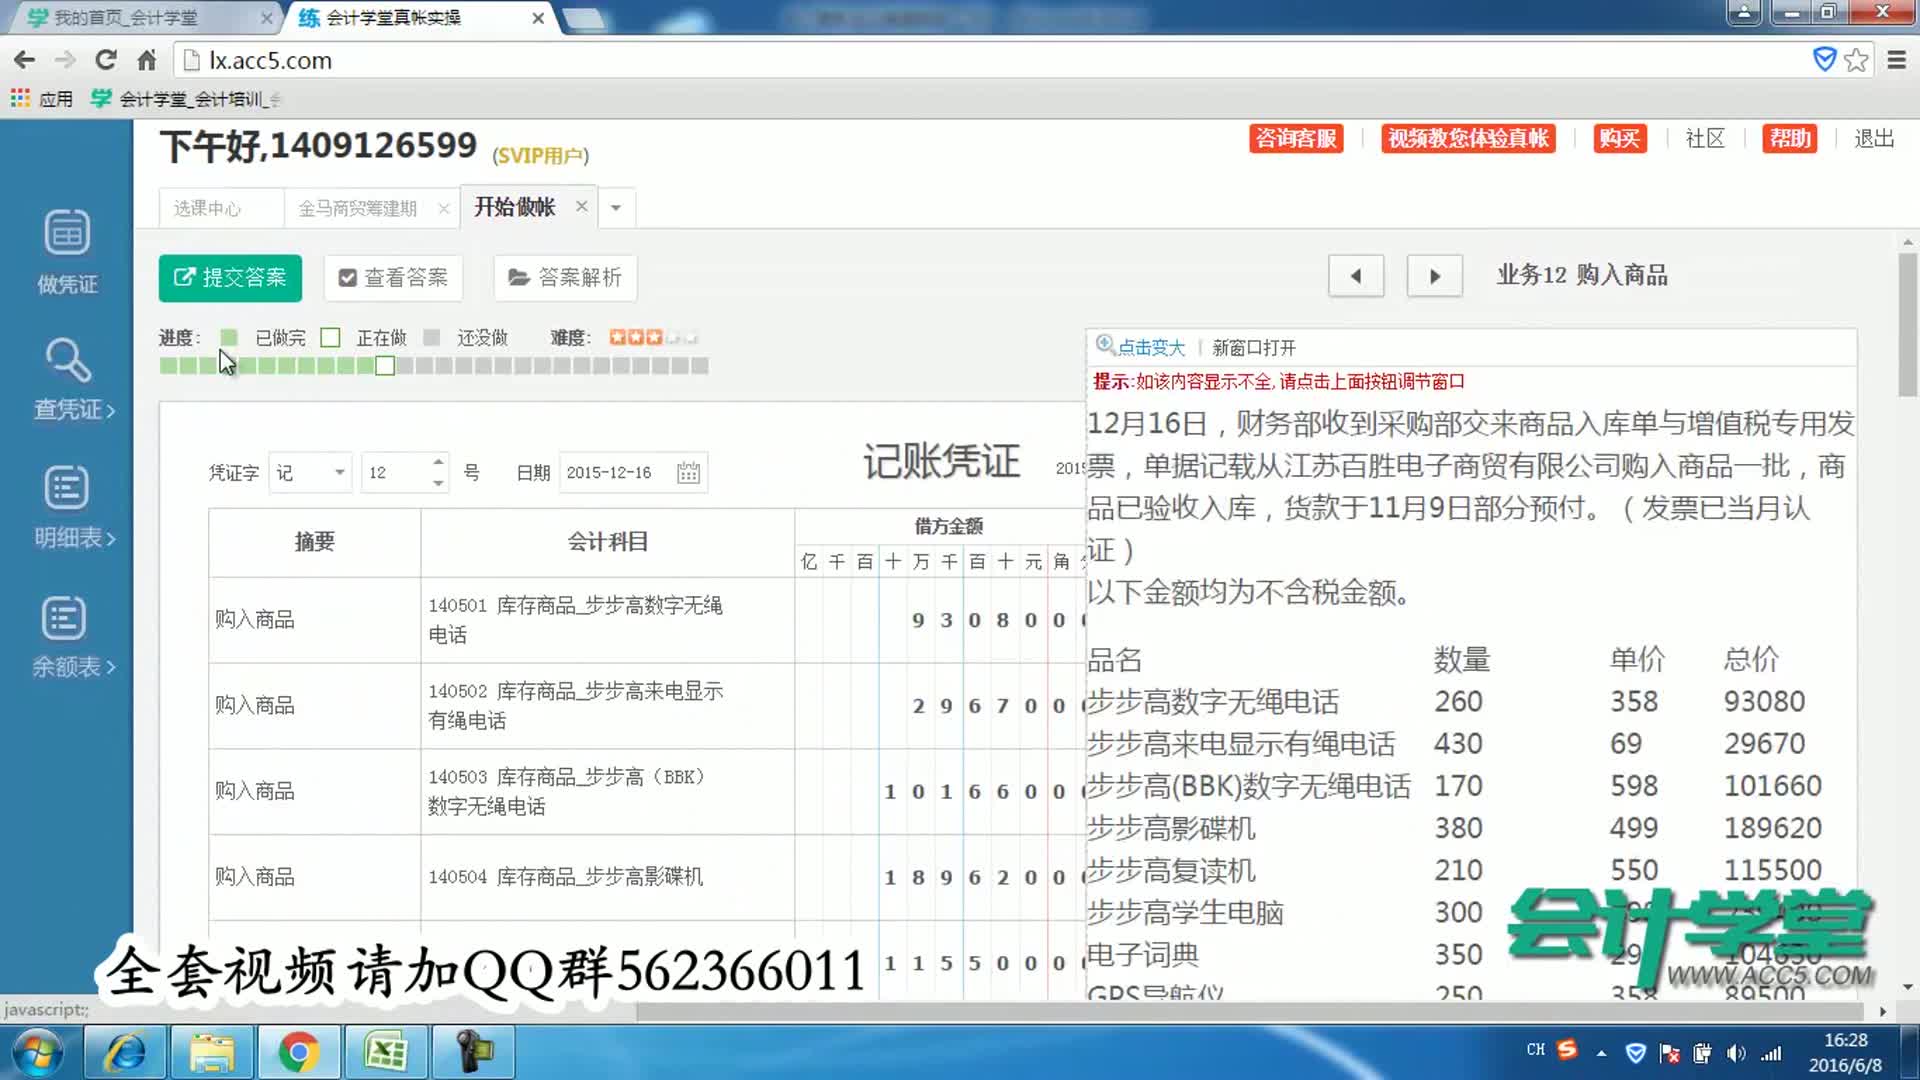Open the 做凭证 sidebar icon

click(67, 233)
